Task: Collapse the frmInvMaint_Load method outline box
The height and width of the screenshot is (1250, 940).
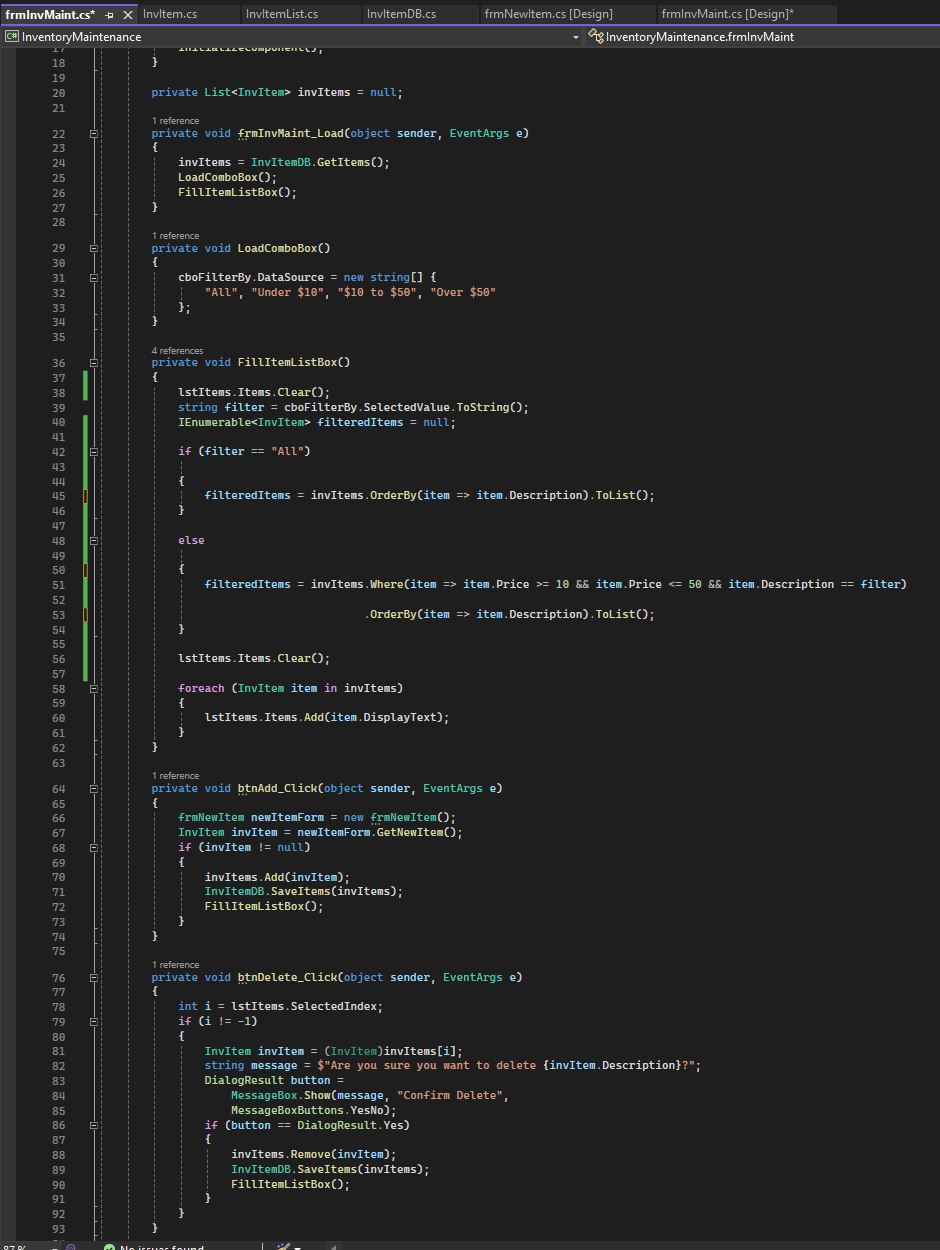Action: point(93,132)
